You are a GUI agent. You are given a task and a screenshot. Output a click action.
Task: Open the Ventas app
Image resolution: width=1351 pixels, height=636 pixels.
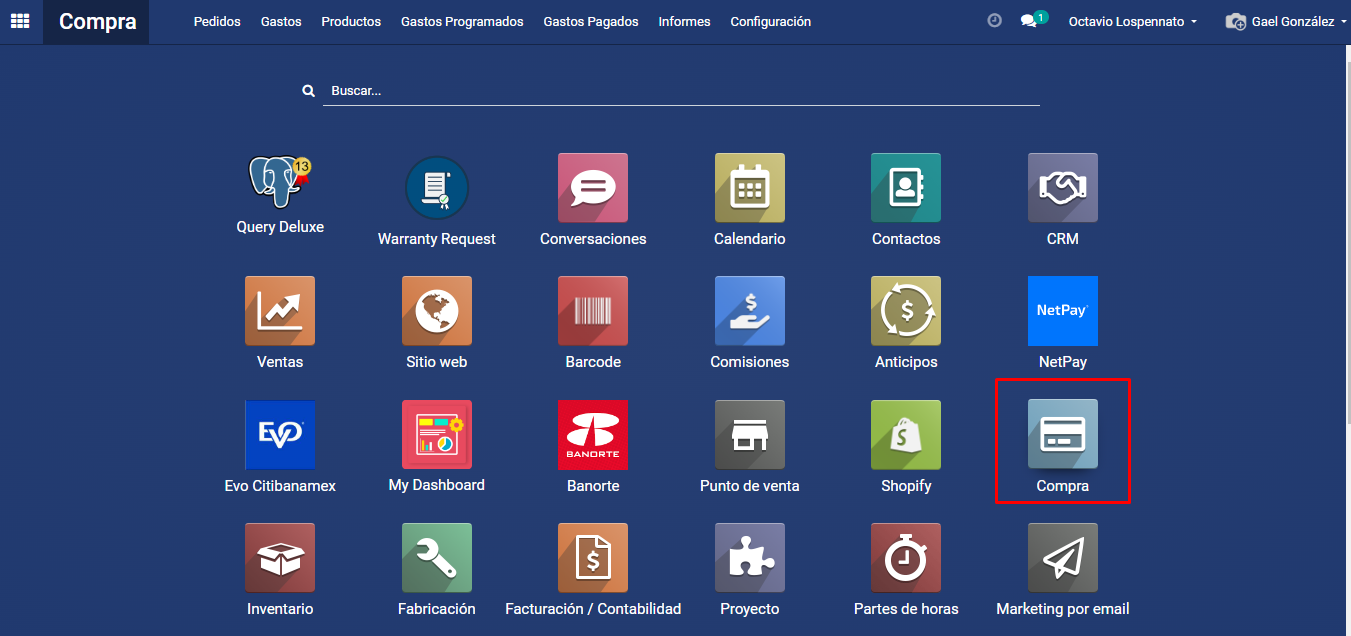tap(280, 311)
